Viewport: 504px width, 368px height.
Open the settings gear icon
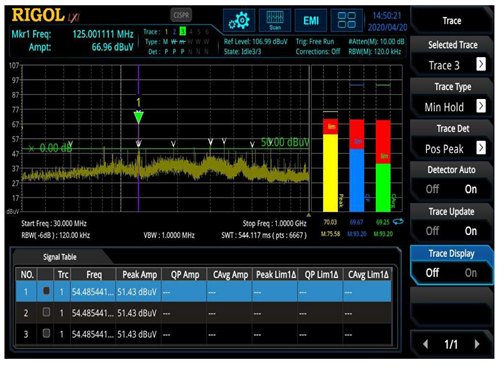239,21
